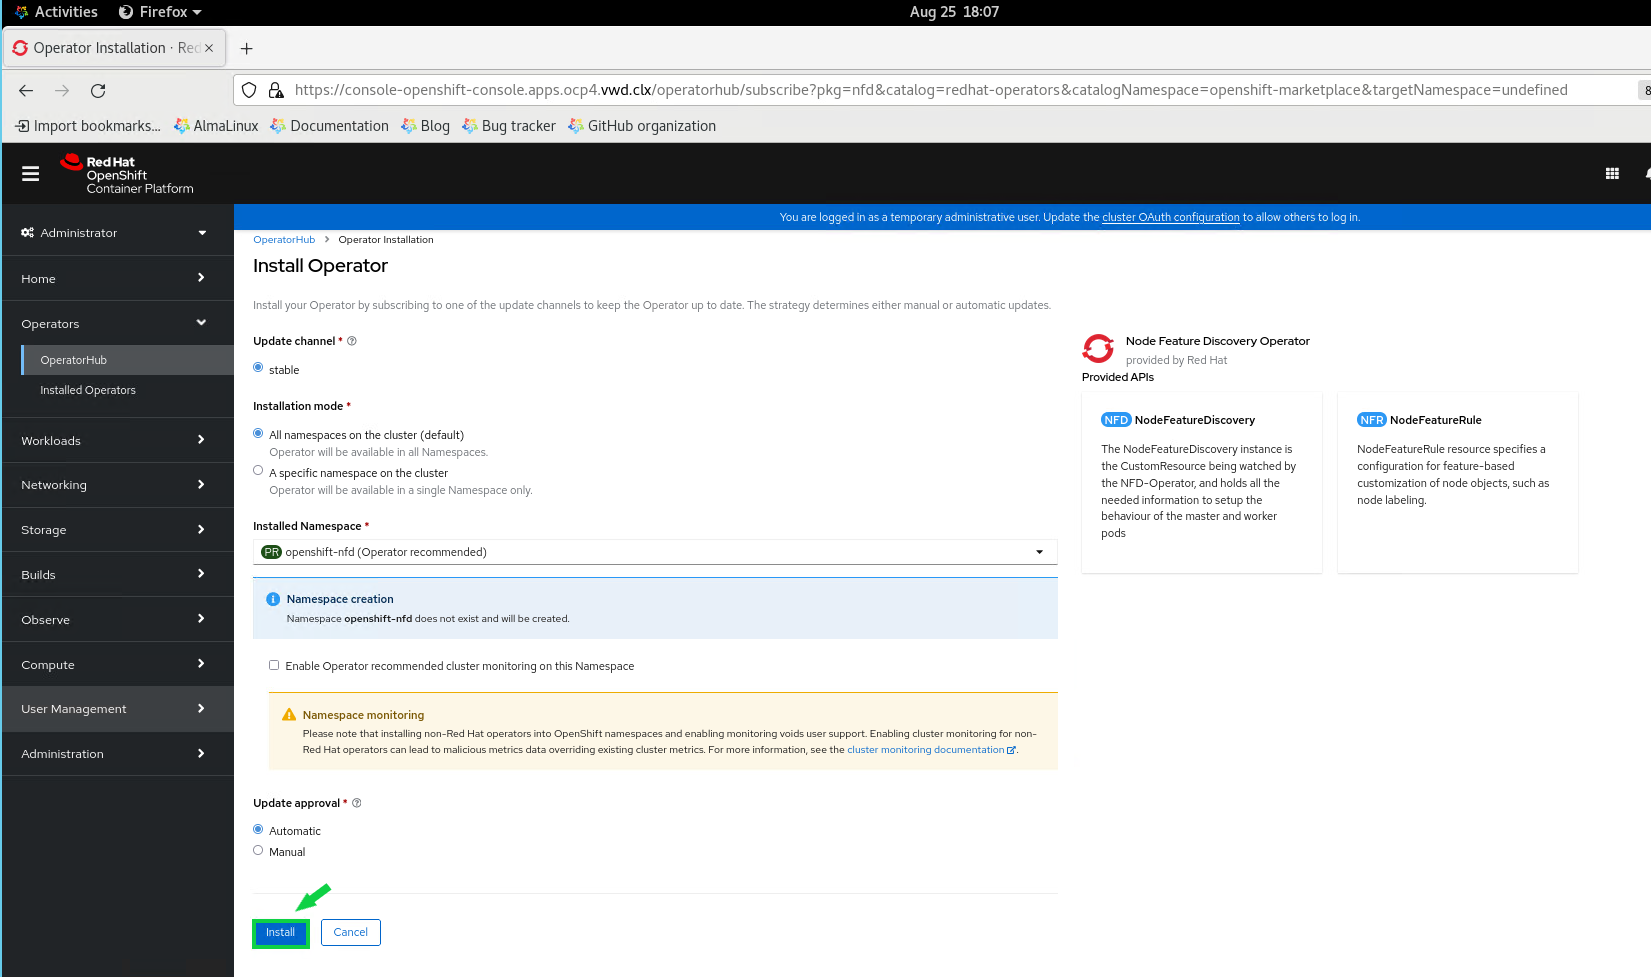
Task: Collapse the Operators navigation section
Action: (x=117, y=324)
